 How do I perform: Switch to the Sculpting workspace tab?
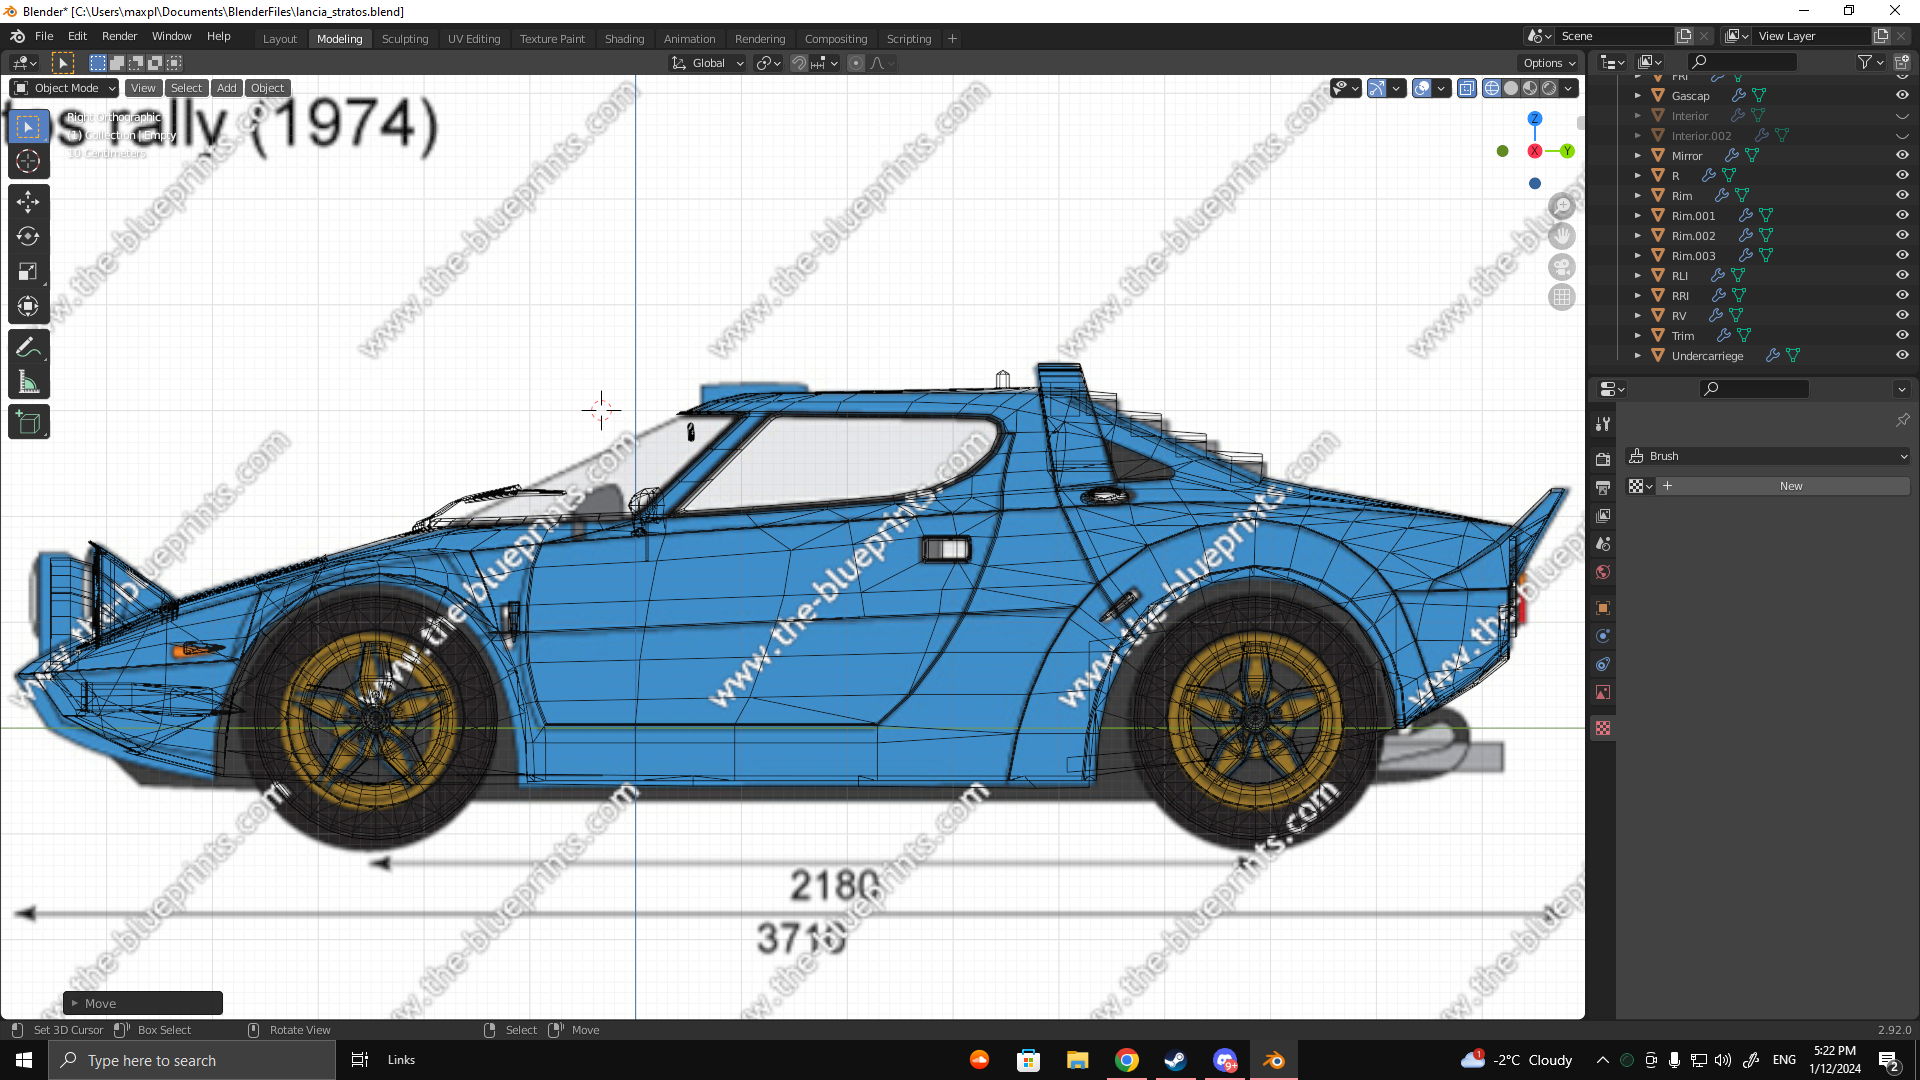pyautogui.click(x=404, y=39)
